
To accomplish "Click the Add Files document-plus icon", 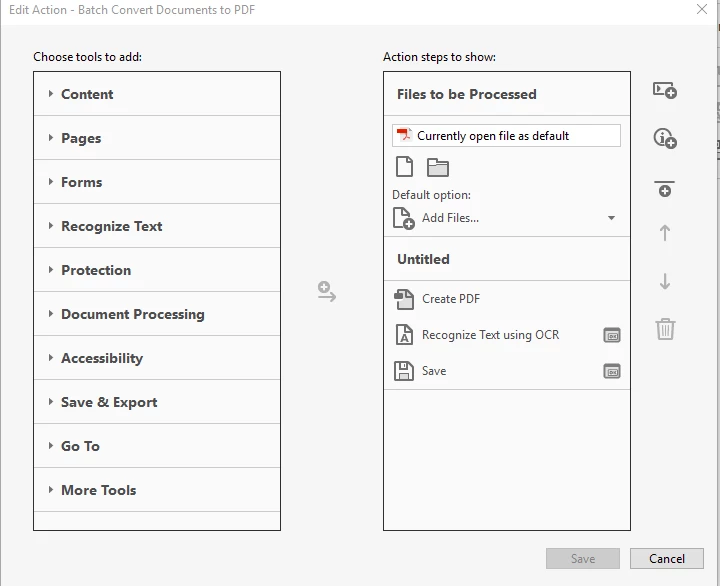I will tap(404, 218).
